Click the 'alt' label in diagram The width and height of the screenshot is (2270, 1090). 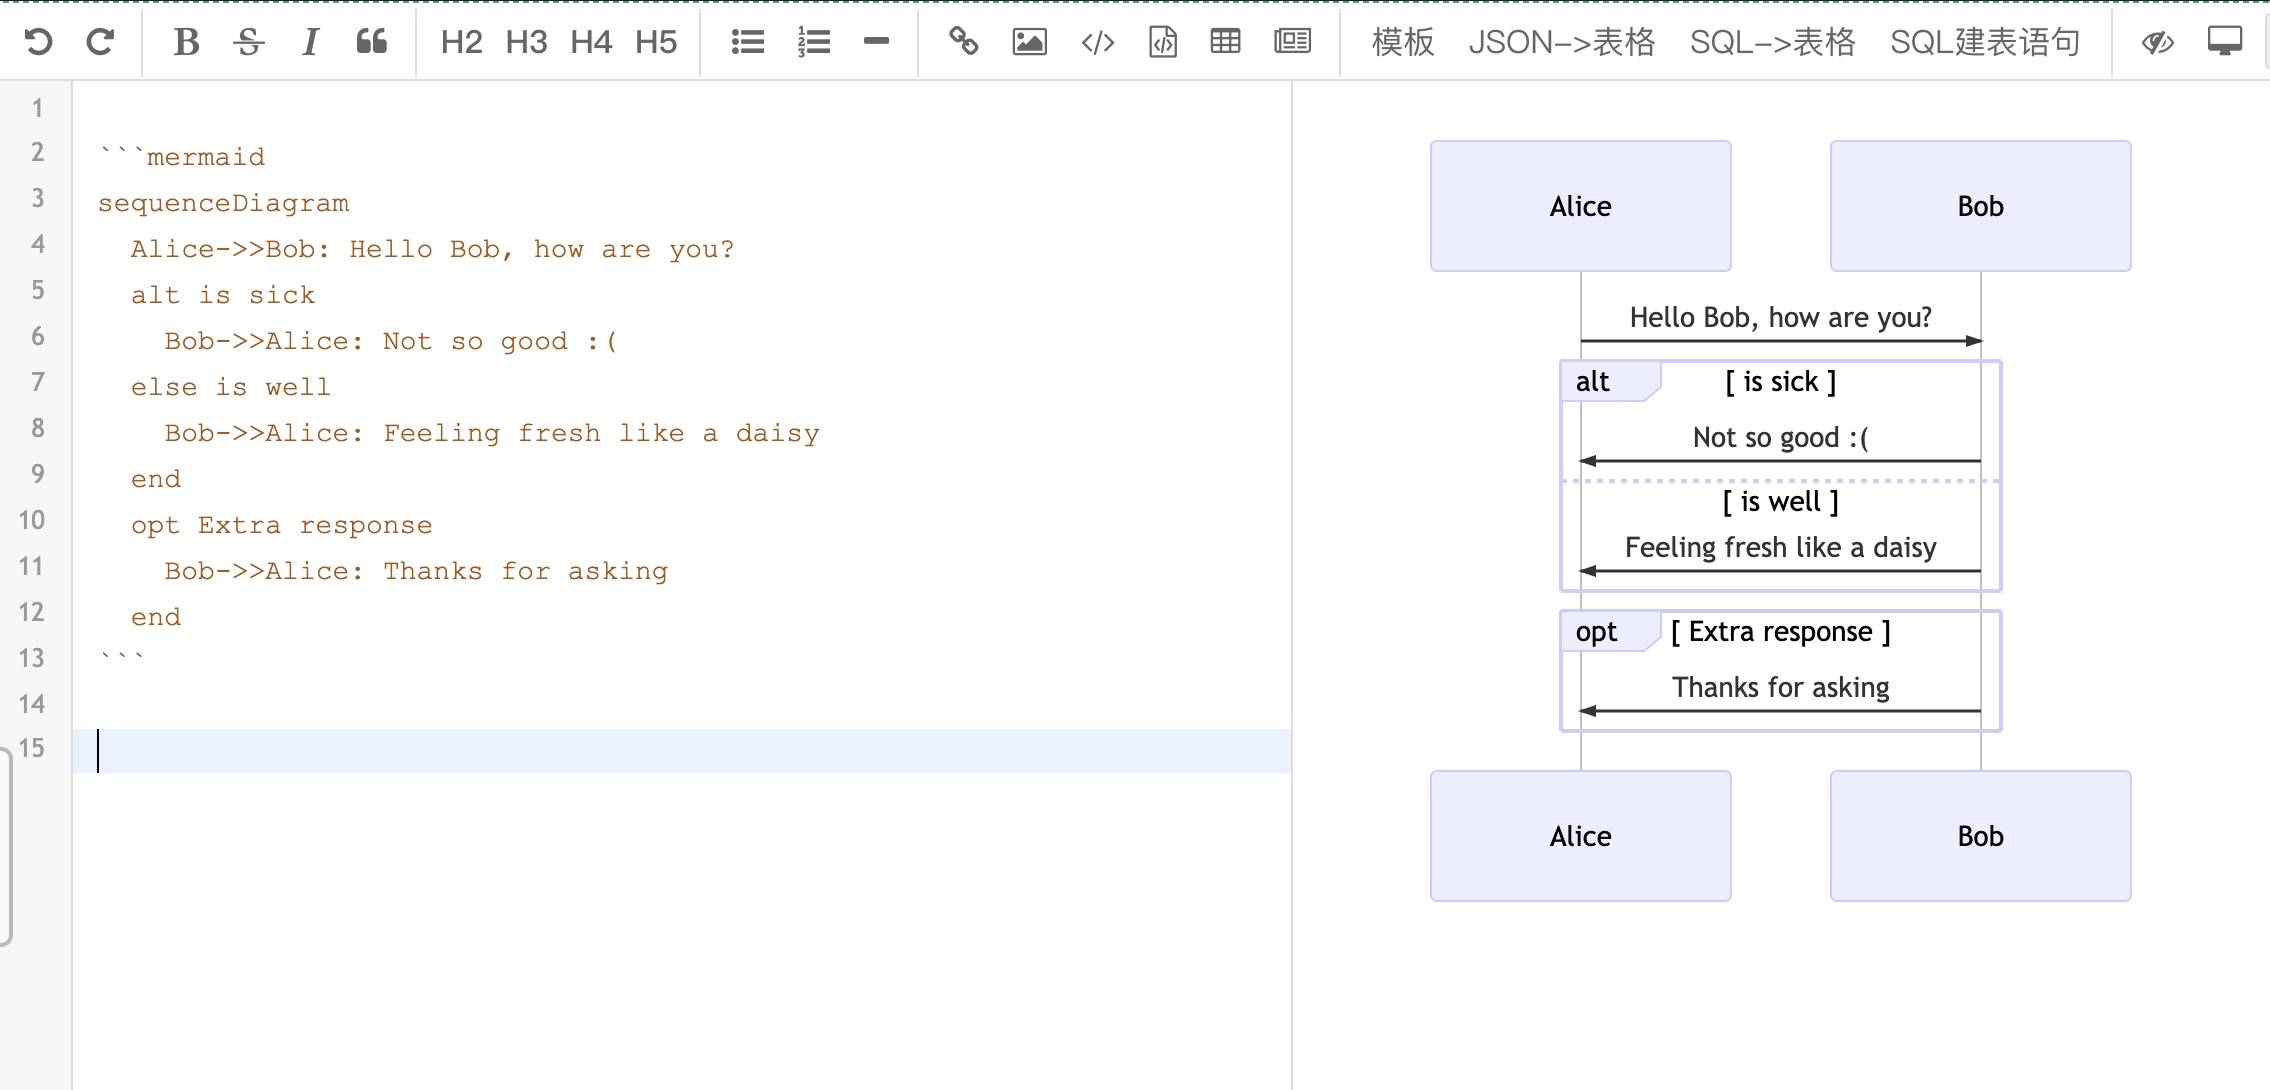[x=1593, y=382]
